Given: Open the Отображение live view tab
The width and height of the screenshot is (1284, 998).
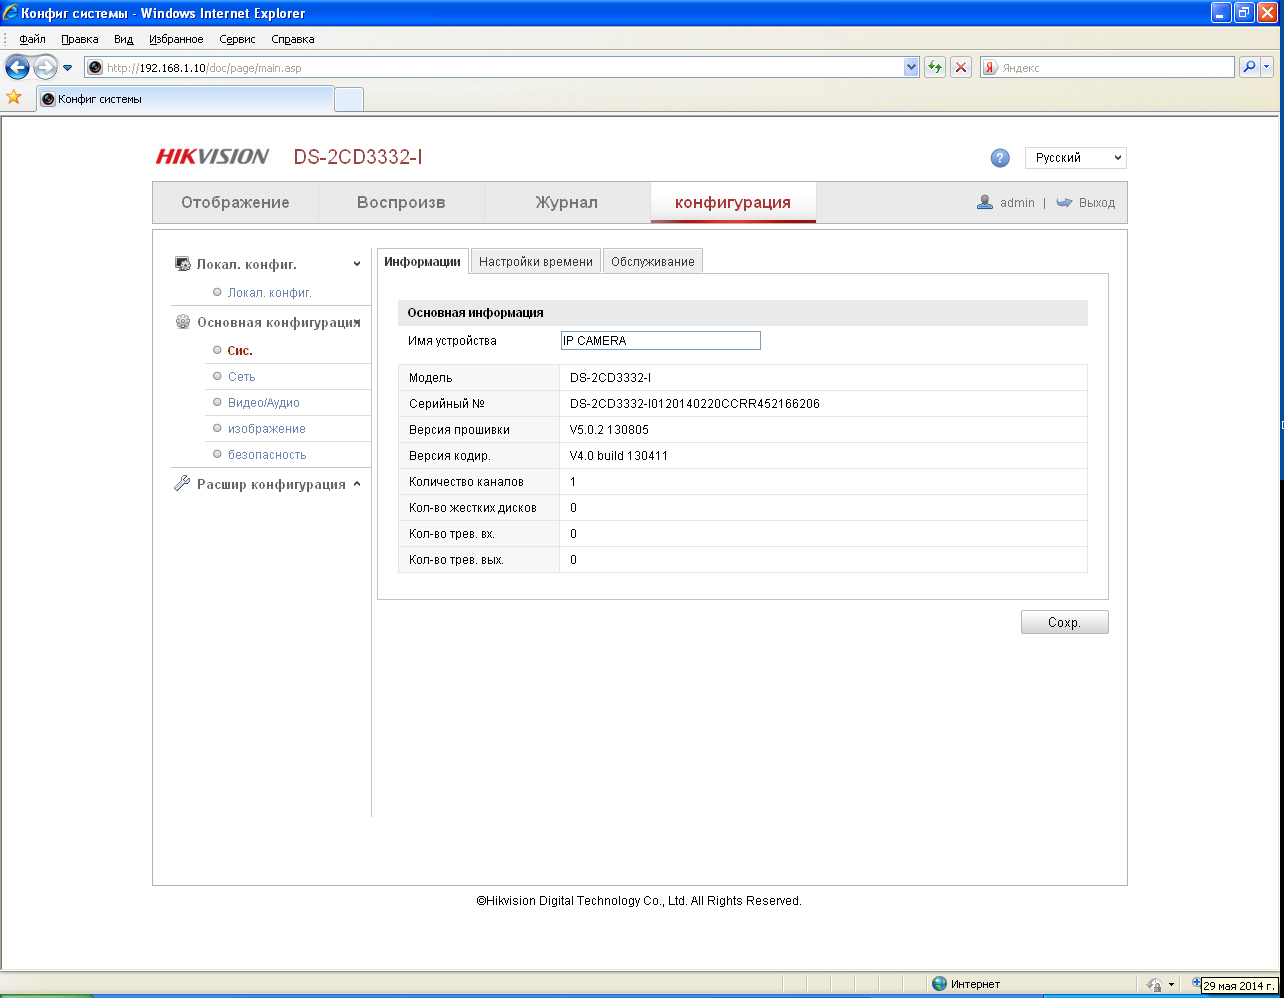Looking at the screenshot, I should tap(235, 202).
